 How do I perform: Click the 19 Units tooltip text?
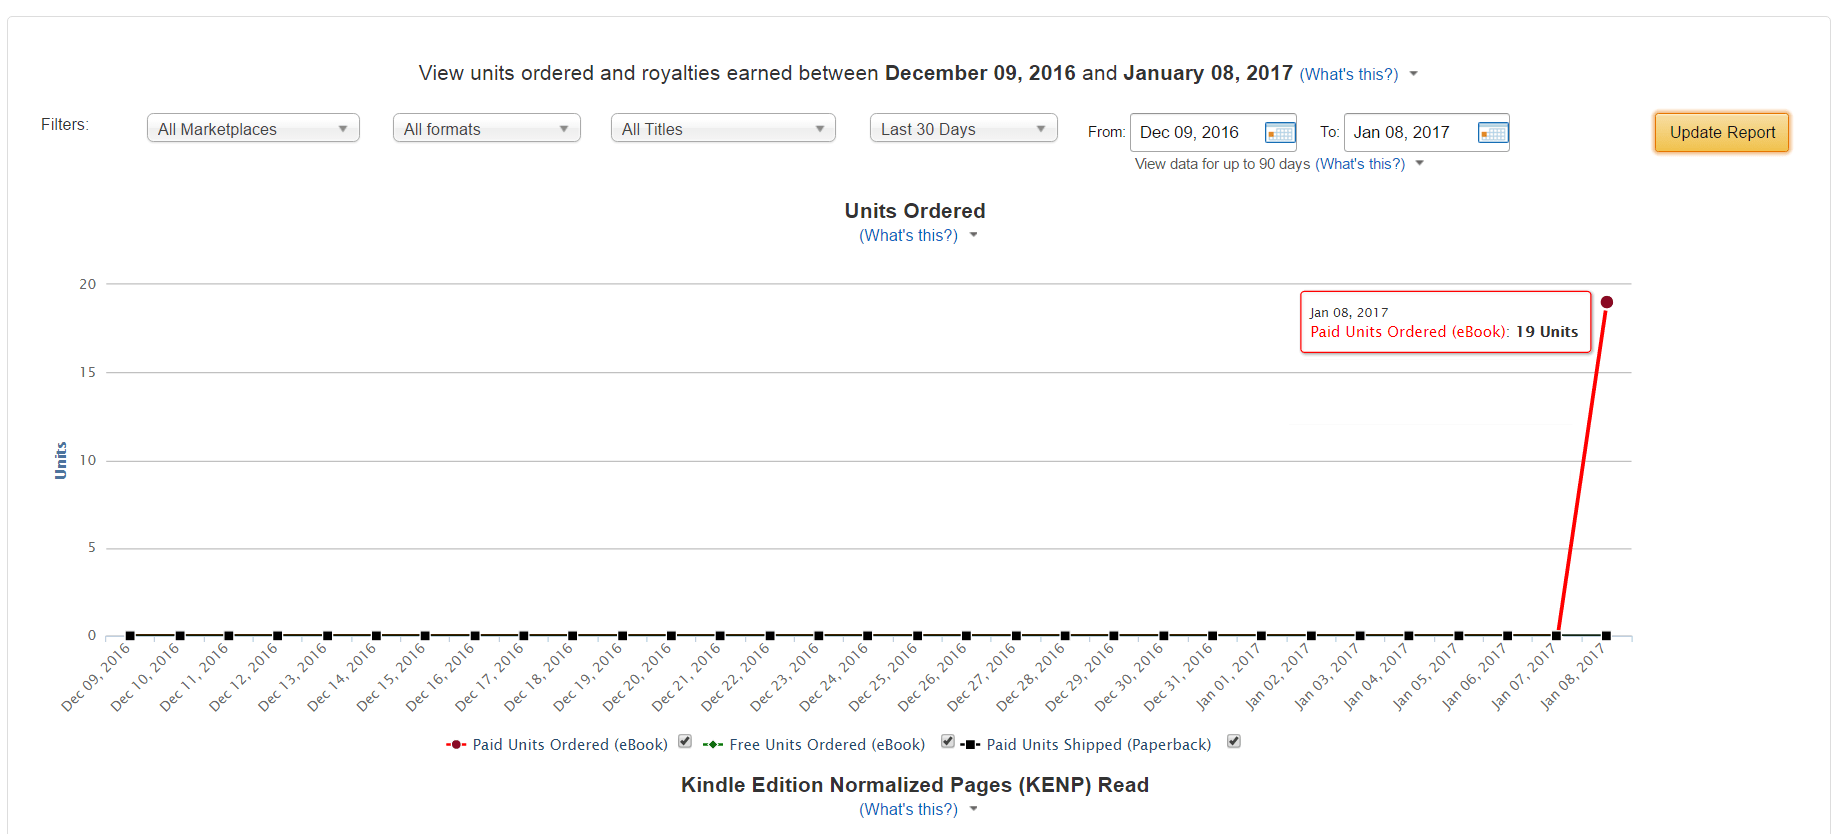pos(1547,332)
